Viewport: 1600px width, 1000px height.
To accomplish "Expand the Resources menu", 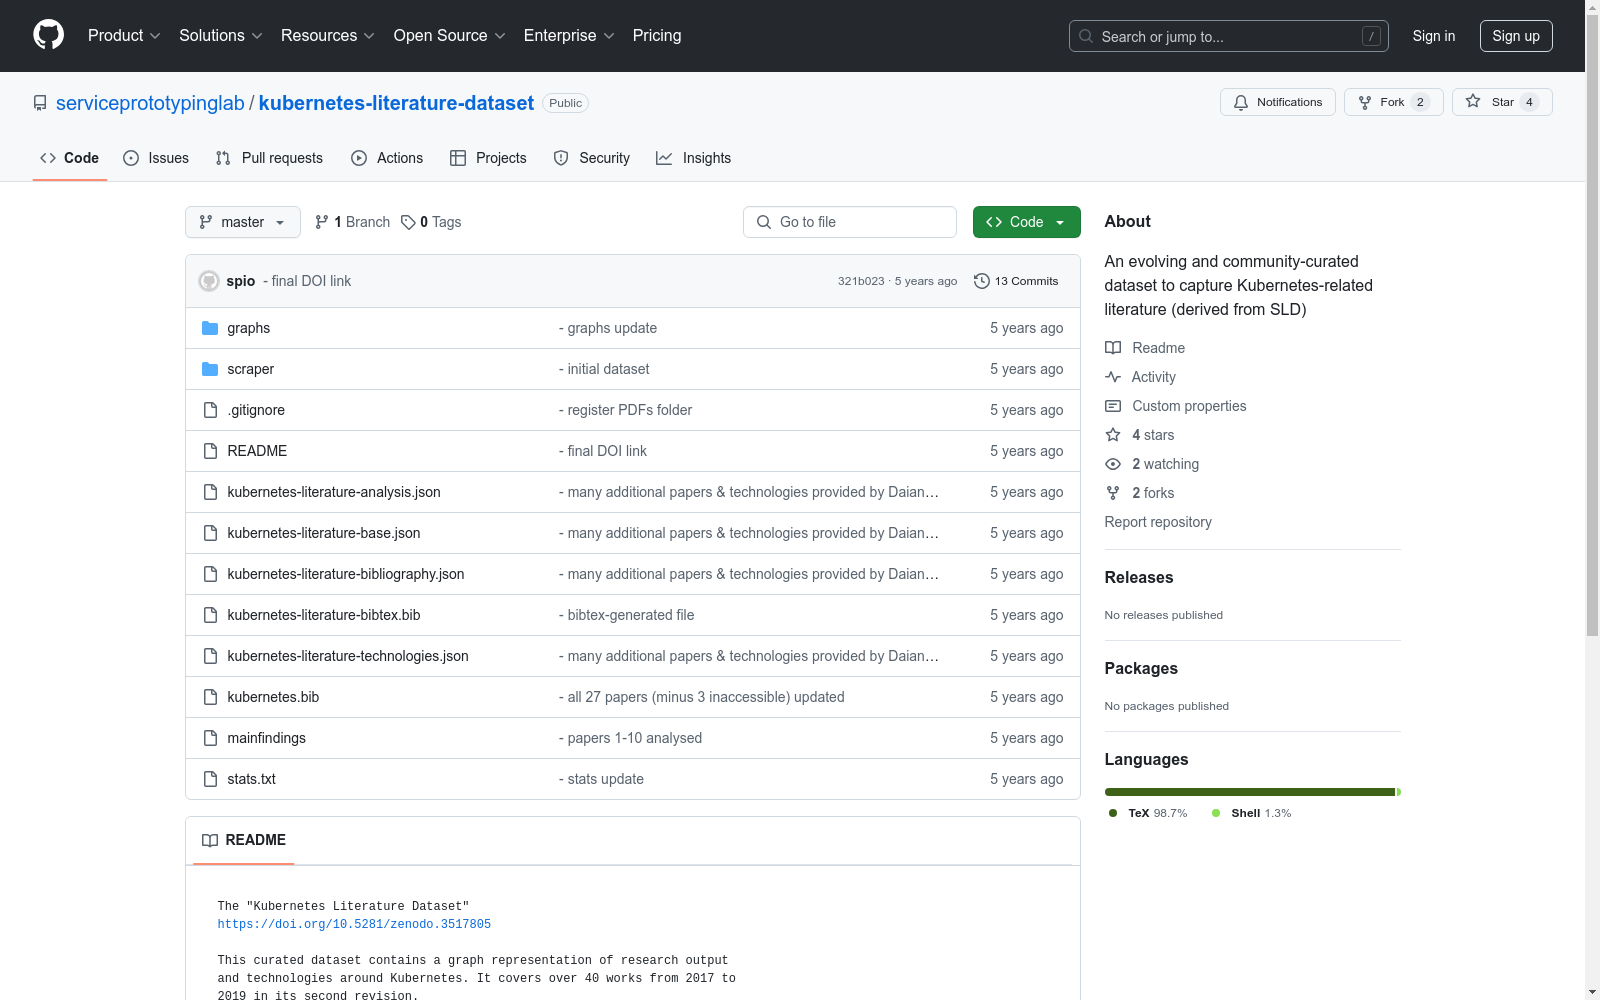I will pyautogui.click(x=328, y=36).
